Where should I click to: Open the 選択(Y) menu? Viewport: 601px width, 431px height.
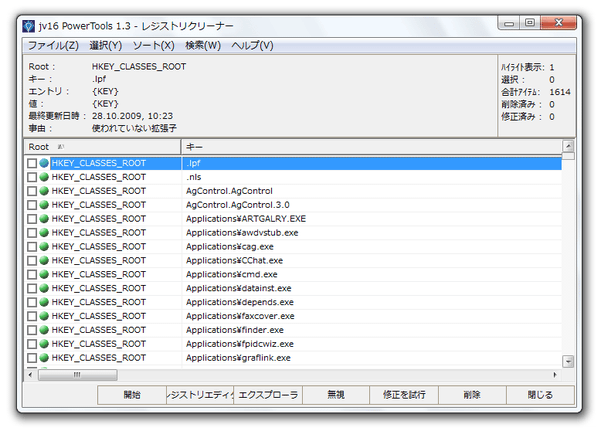pos(105,46)
